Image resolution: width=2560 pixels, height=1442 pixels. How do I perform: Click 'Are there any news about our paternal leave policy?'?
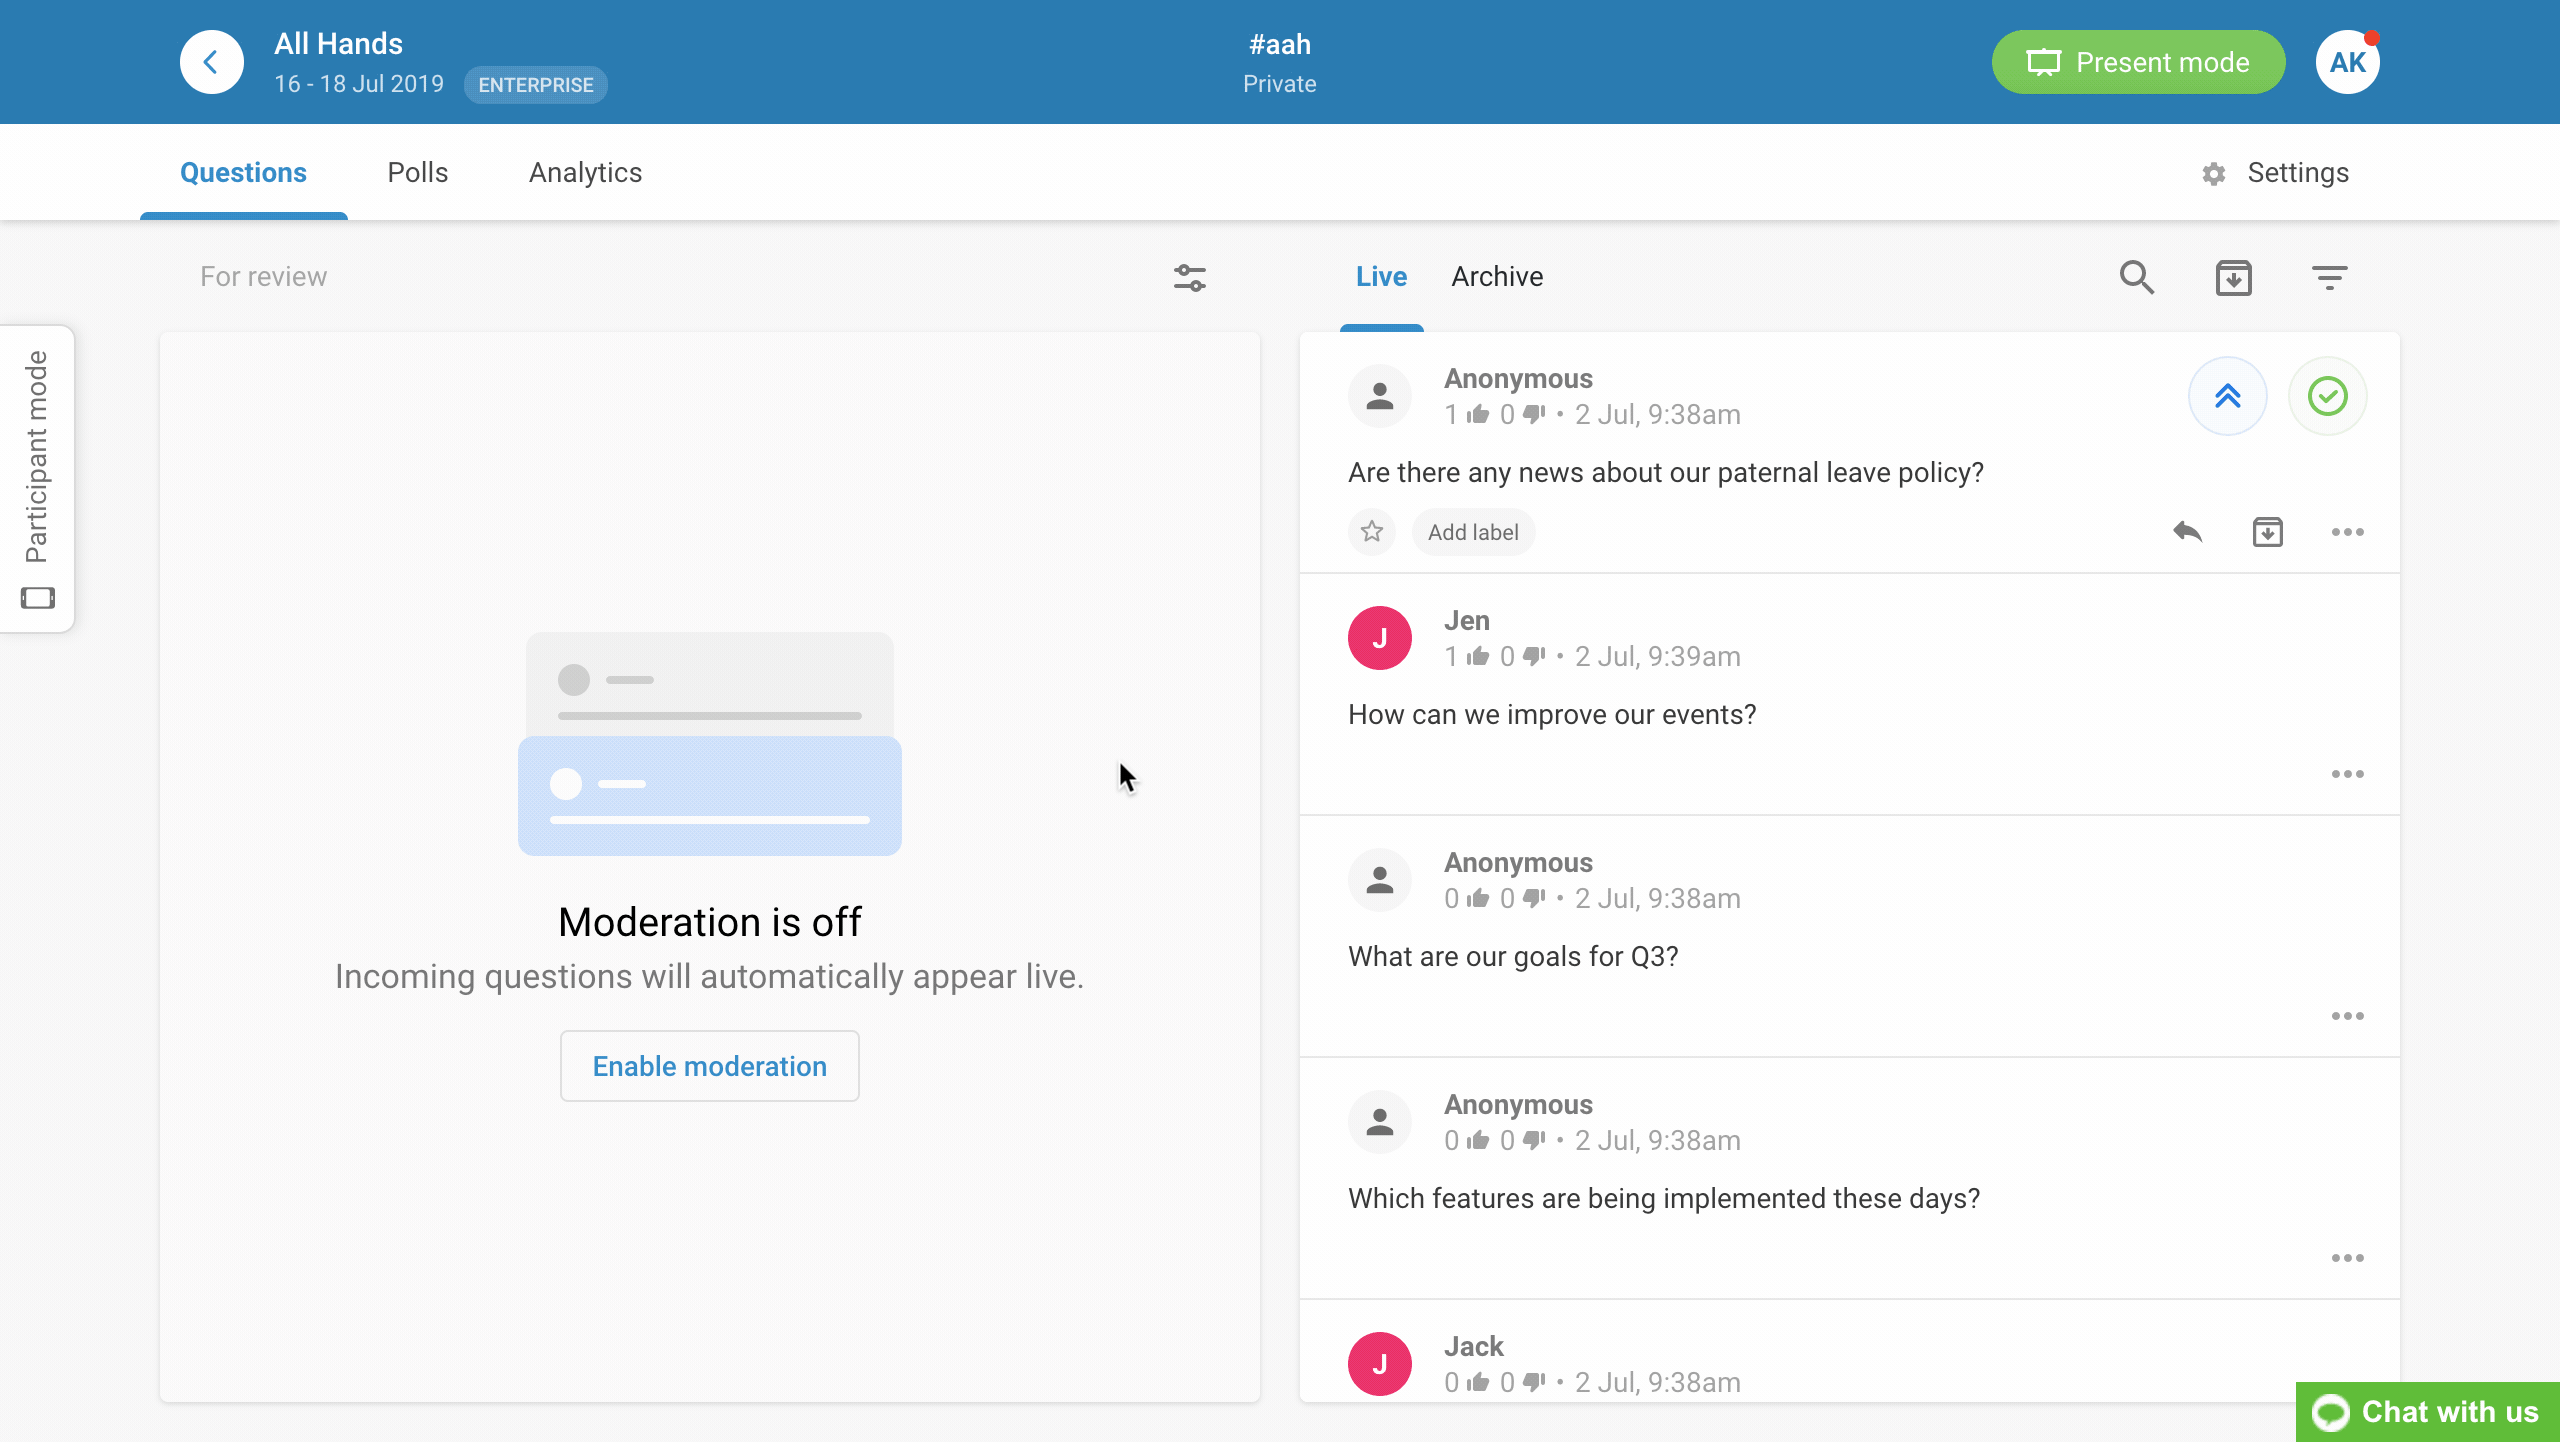tap(1666, 473)
